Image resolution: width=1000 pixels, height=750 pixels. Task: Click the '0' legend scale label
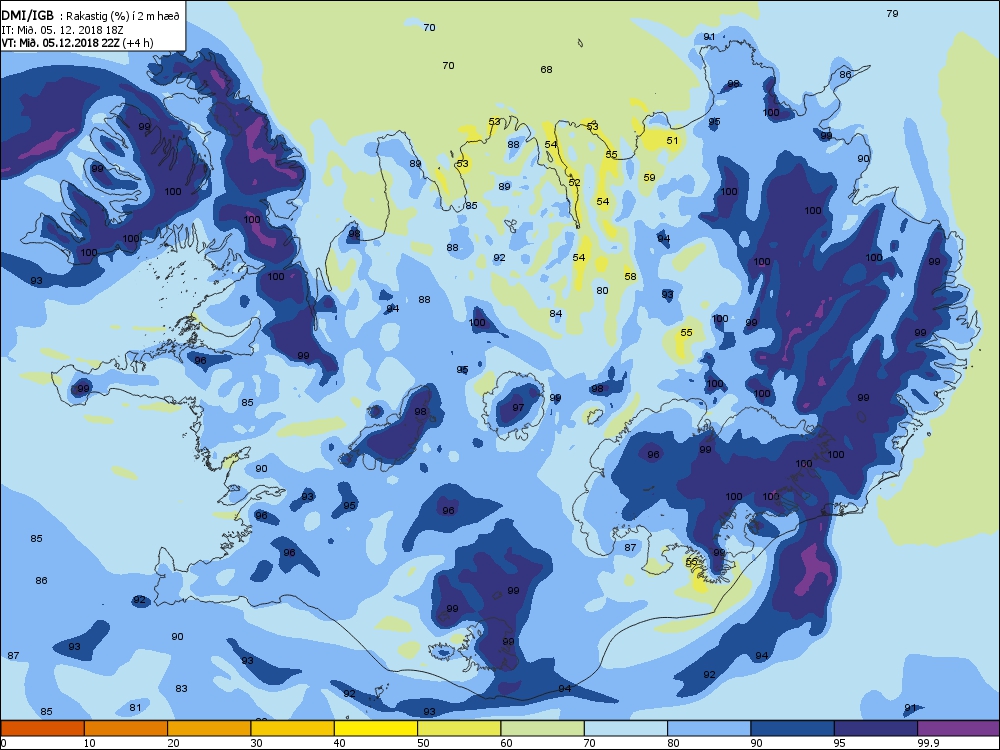coord(4,743)
